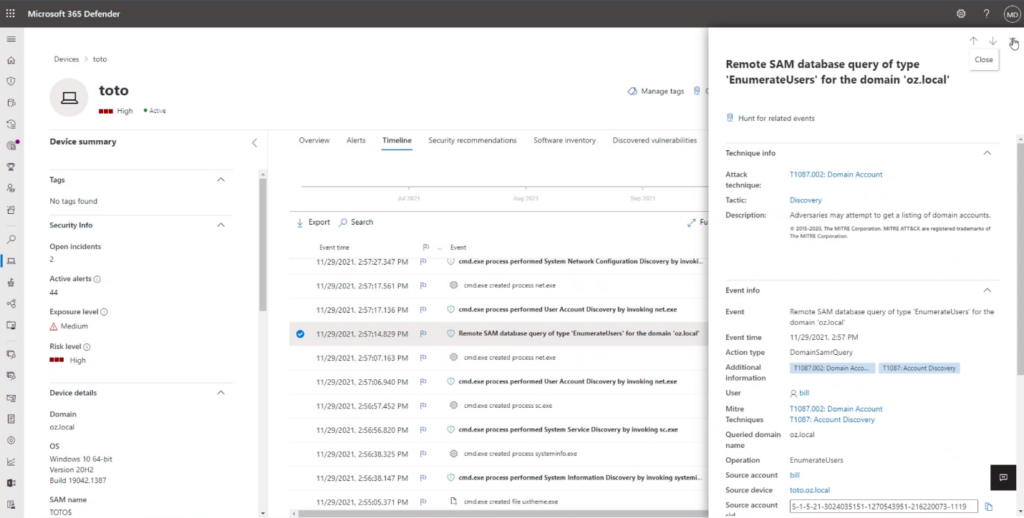
Task: Open the Security recommendations tab
Action: coord(472,140)
